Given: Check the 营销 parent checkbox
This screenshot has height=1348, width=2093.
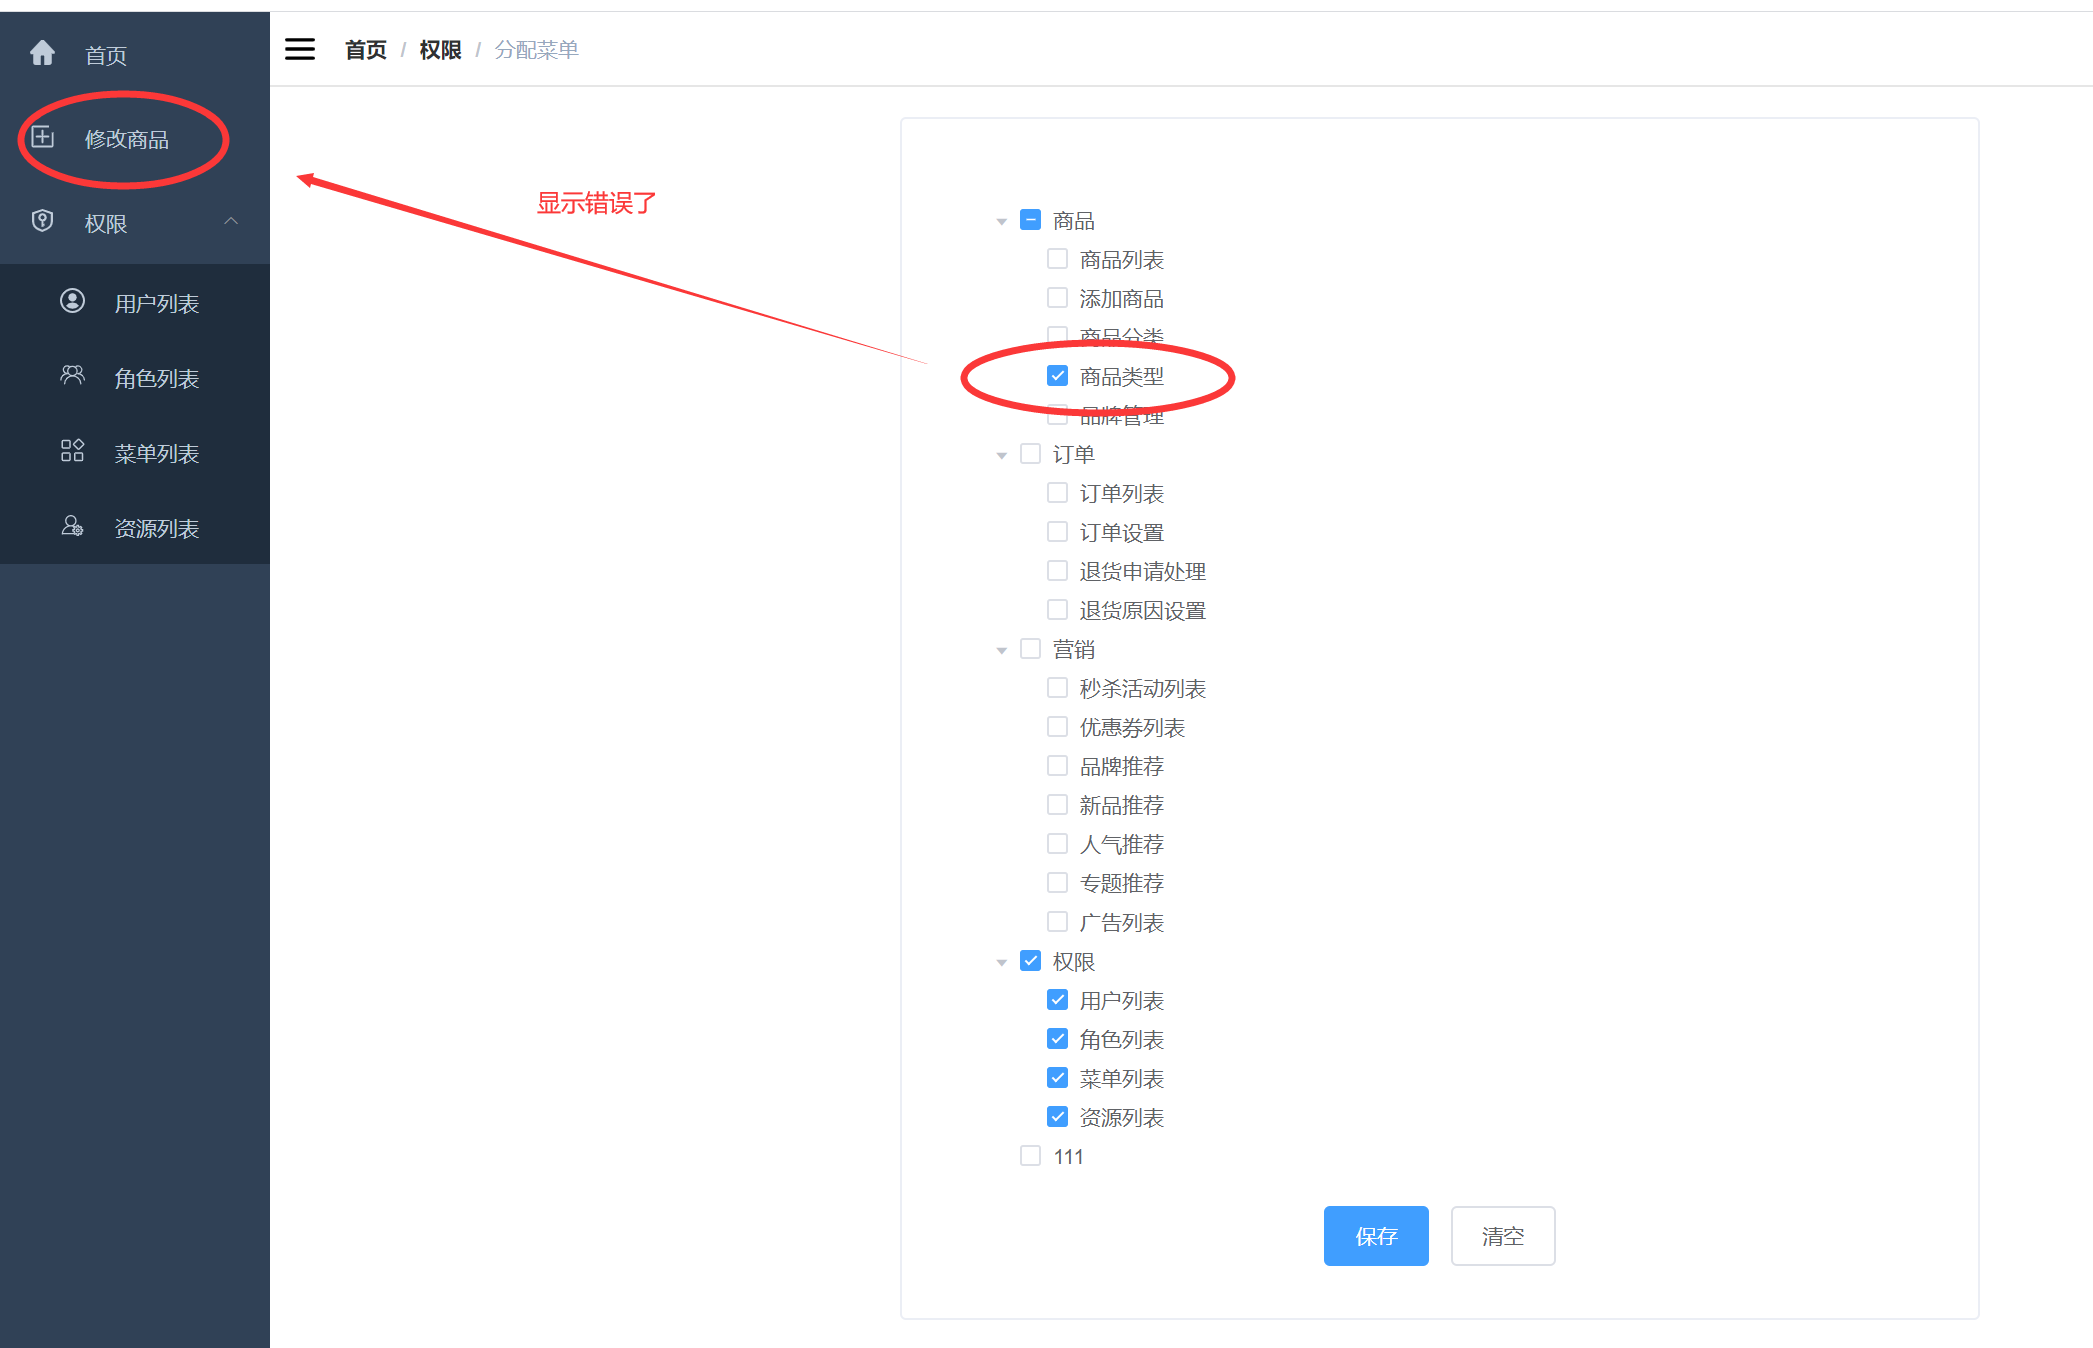Looking at the screenshot, I should (x=1030, y=649).
